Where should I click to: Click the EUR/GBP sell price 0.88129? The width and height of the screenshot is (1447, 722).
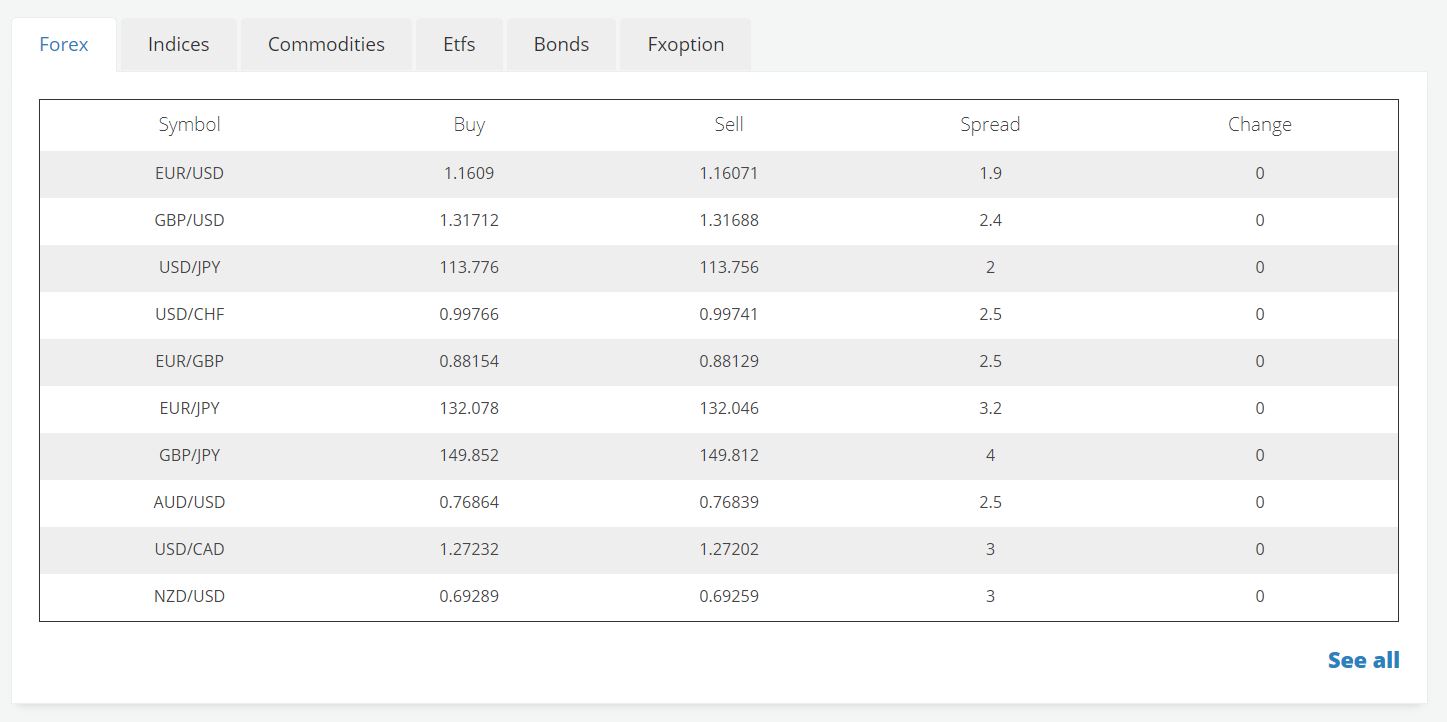tap(729, 361)
